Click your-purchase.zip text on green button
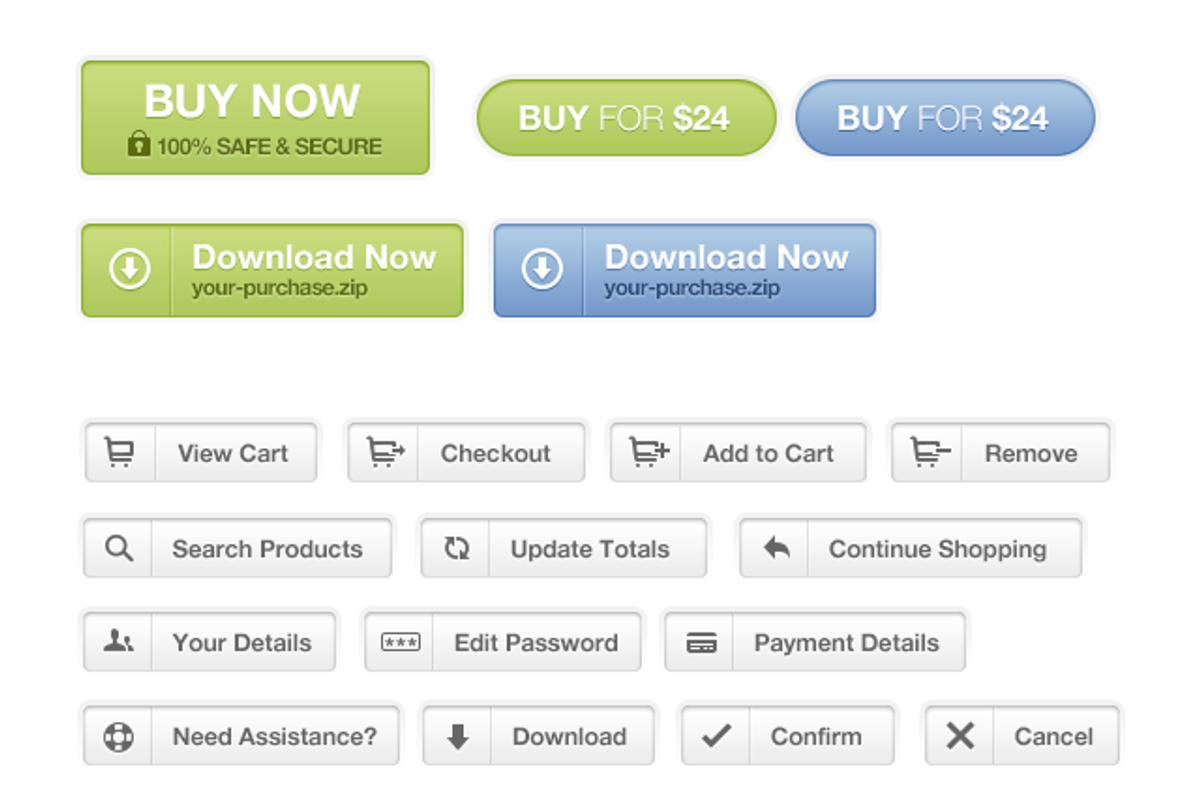Image resolution: width=1200 pixels, height=800 pixels. 279,289
